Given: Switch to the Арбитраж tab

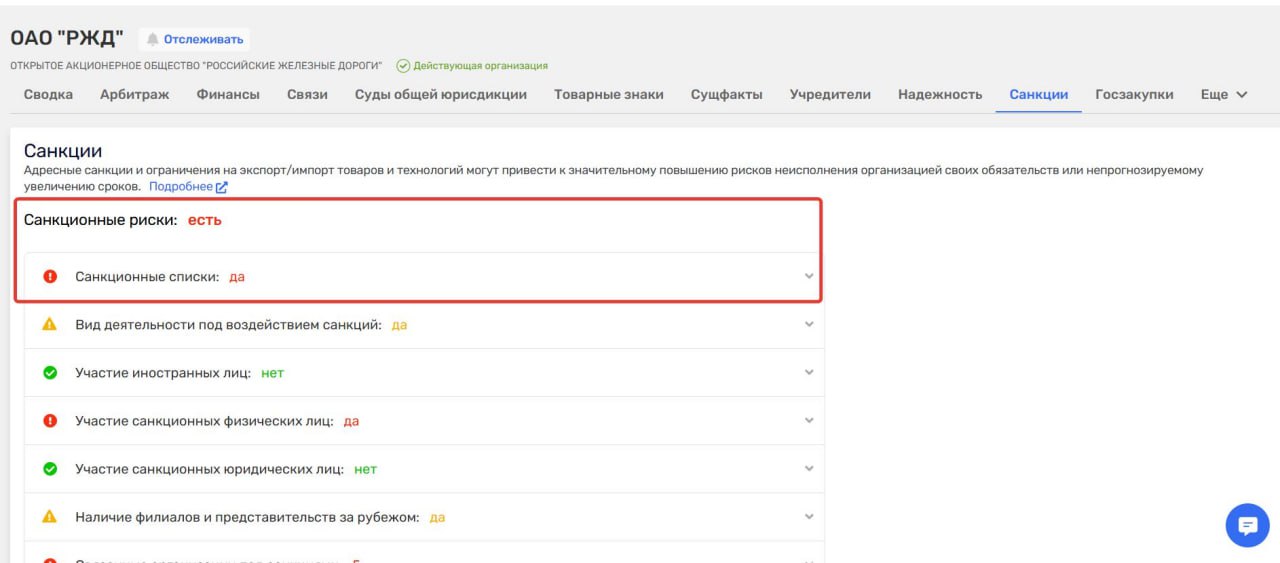Looking at the screenshot, I should 134,95.
